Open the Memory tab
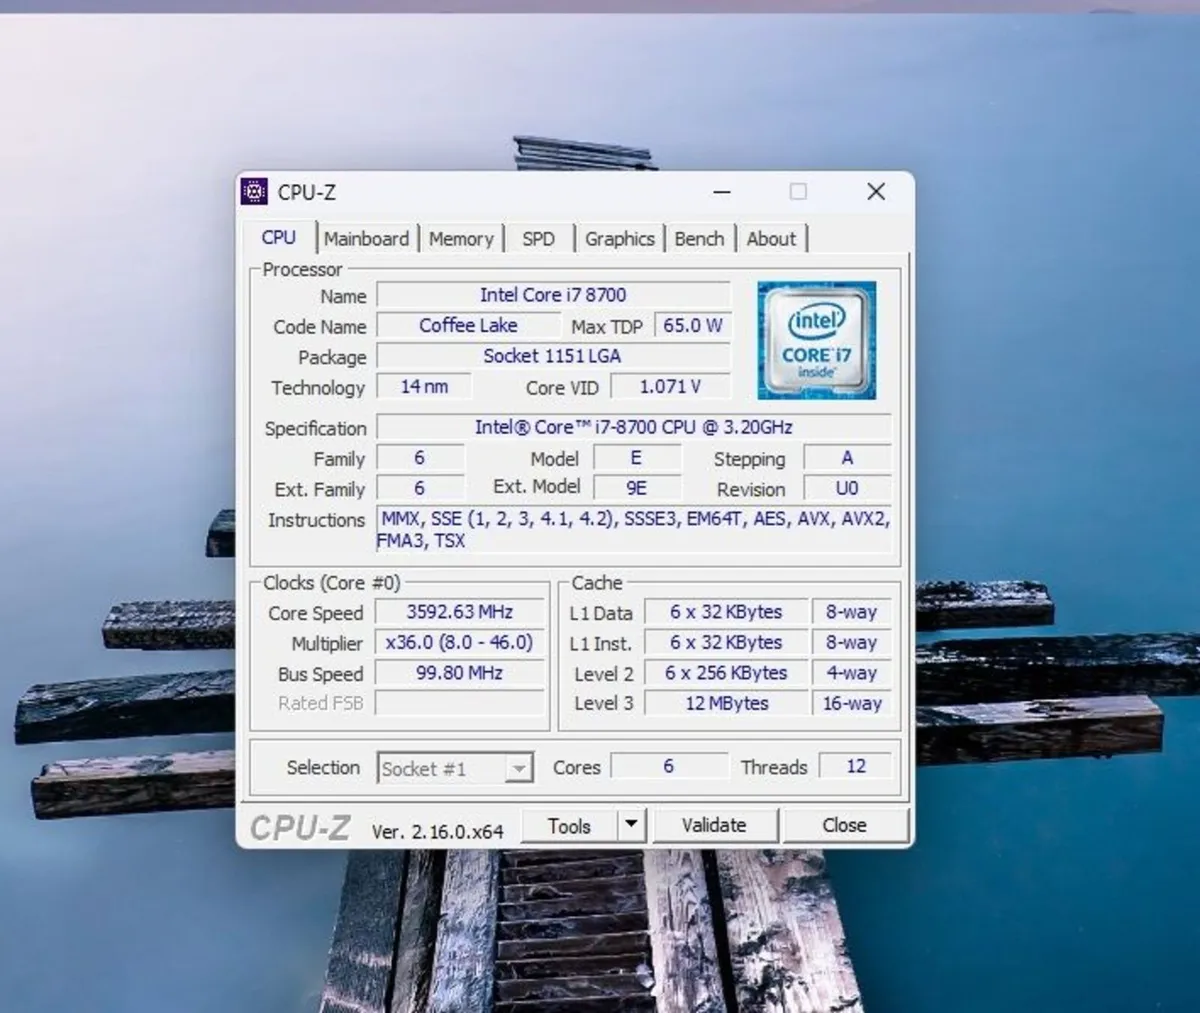The width and height of the screenshot is (1200, 1013). 461,239
